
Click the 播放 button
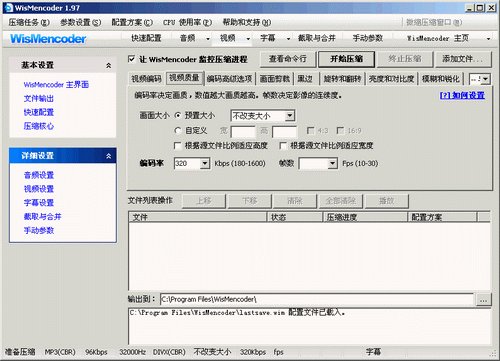coord(387,201)
